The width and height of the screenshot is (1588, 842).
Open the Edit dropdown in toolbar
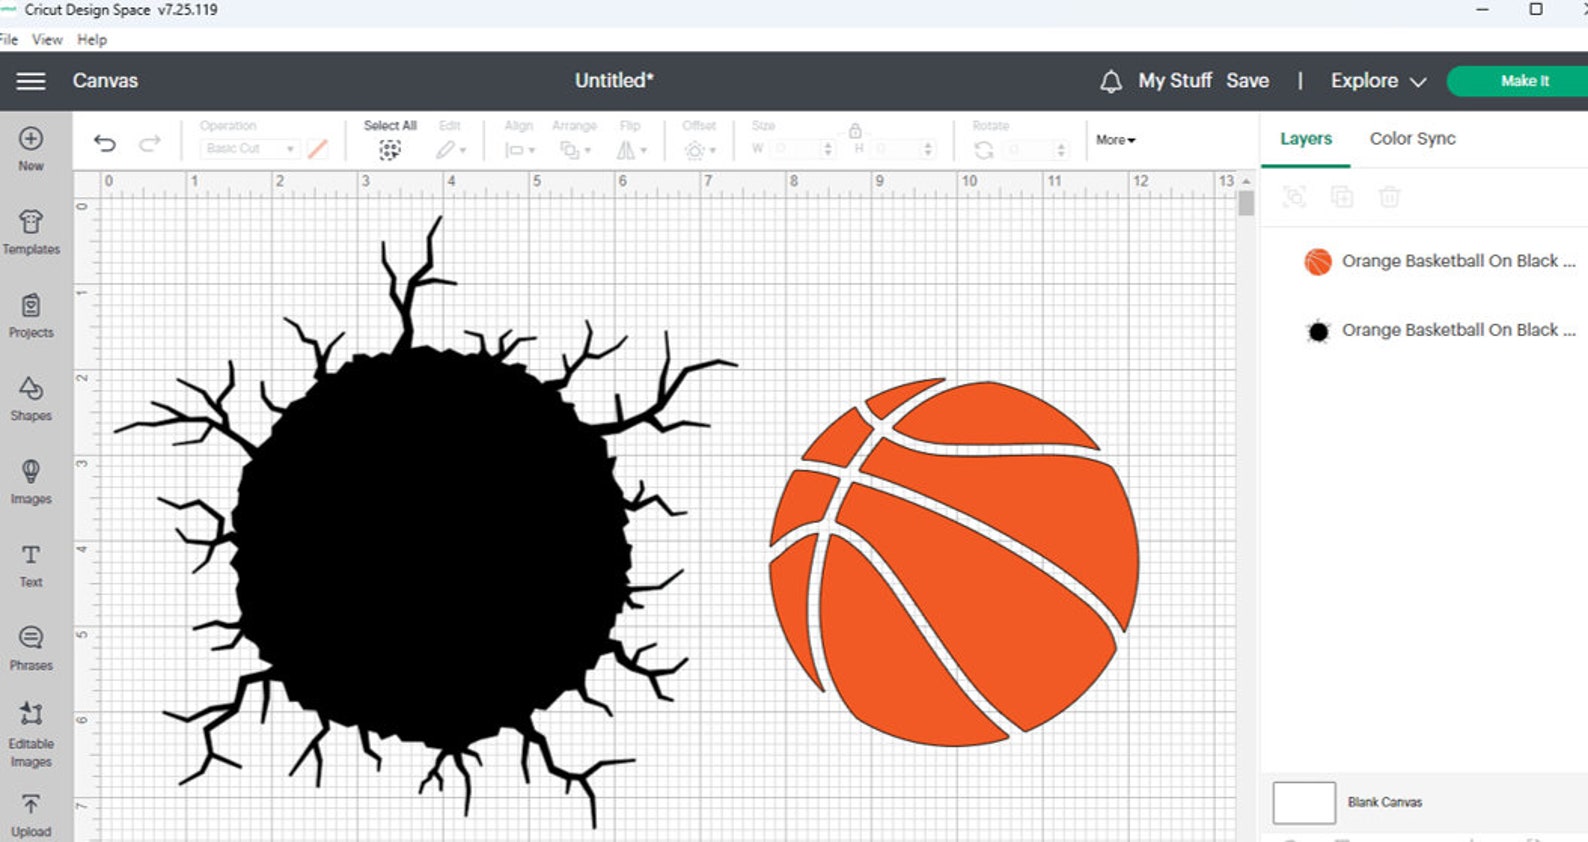(451, 150)
